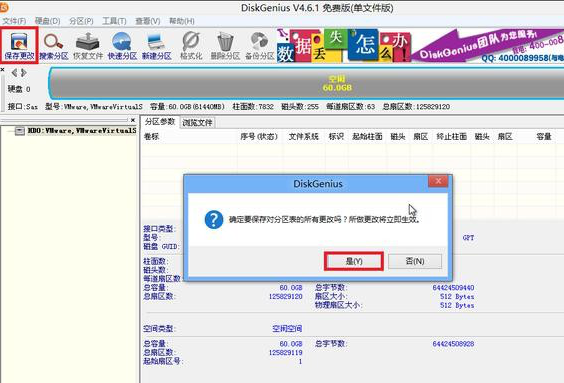Screen dimensions: 564x383
Task: Open the File (文件) menu
Action: coord(14,21)
